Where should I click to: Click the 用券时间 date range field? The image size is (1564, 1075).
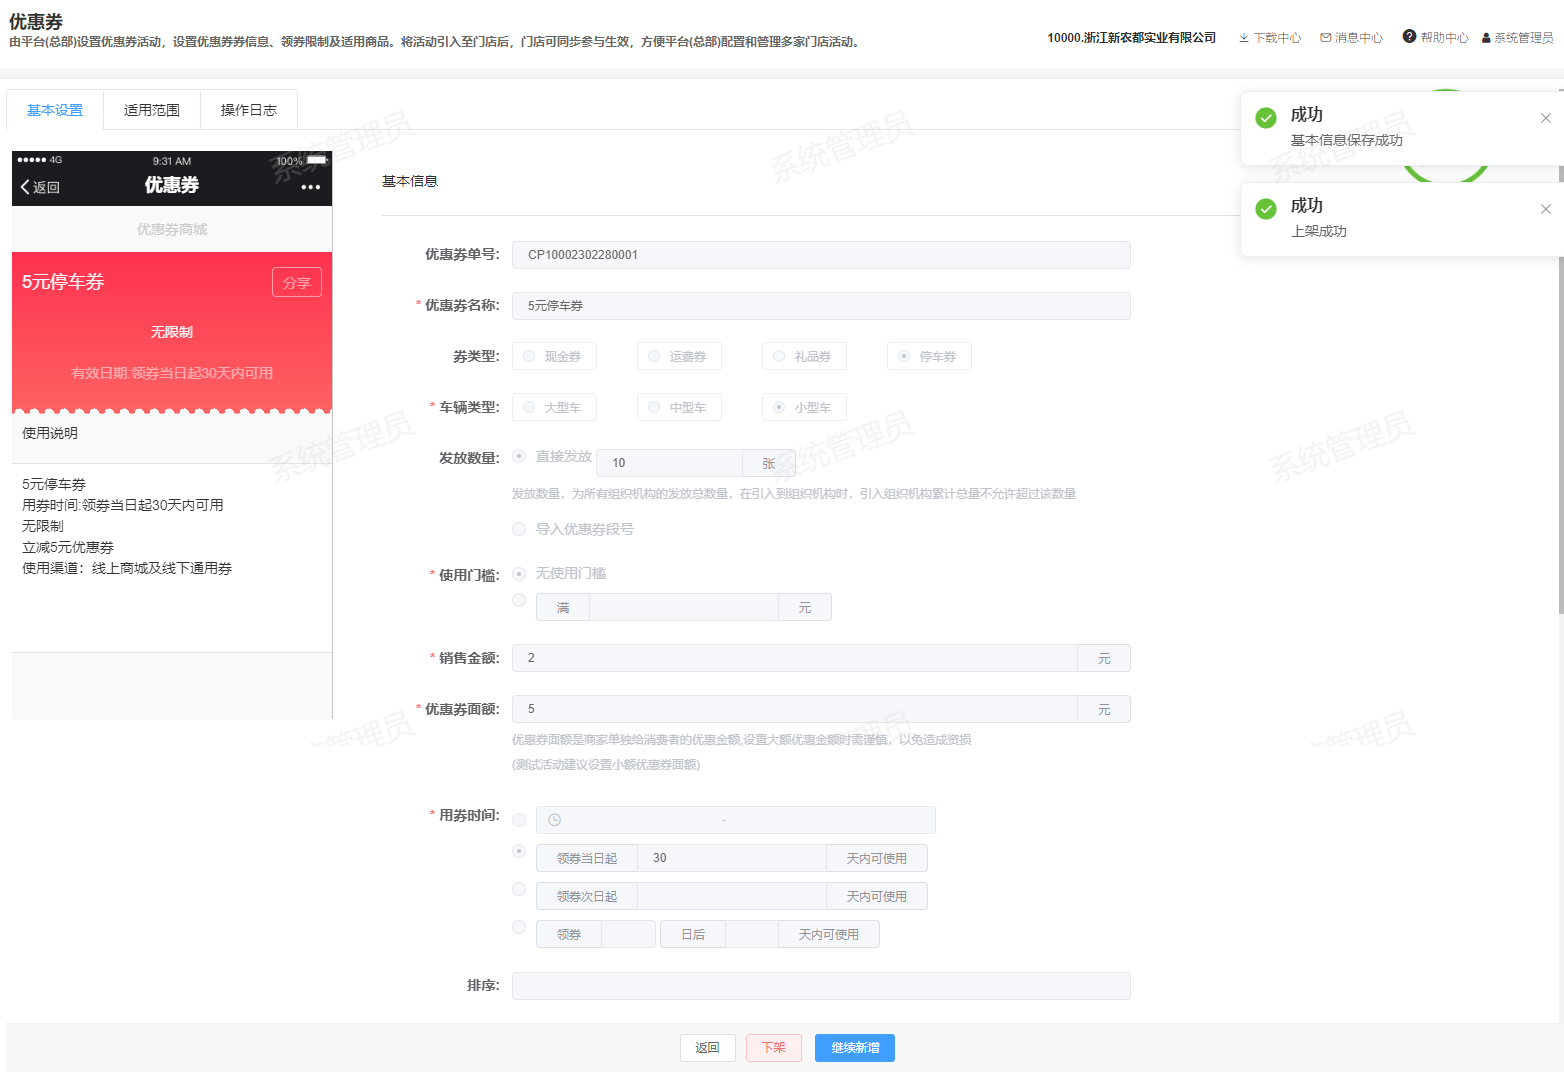coord(736,820)
